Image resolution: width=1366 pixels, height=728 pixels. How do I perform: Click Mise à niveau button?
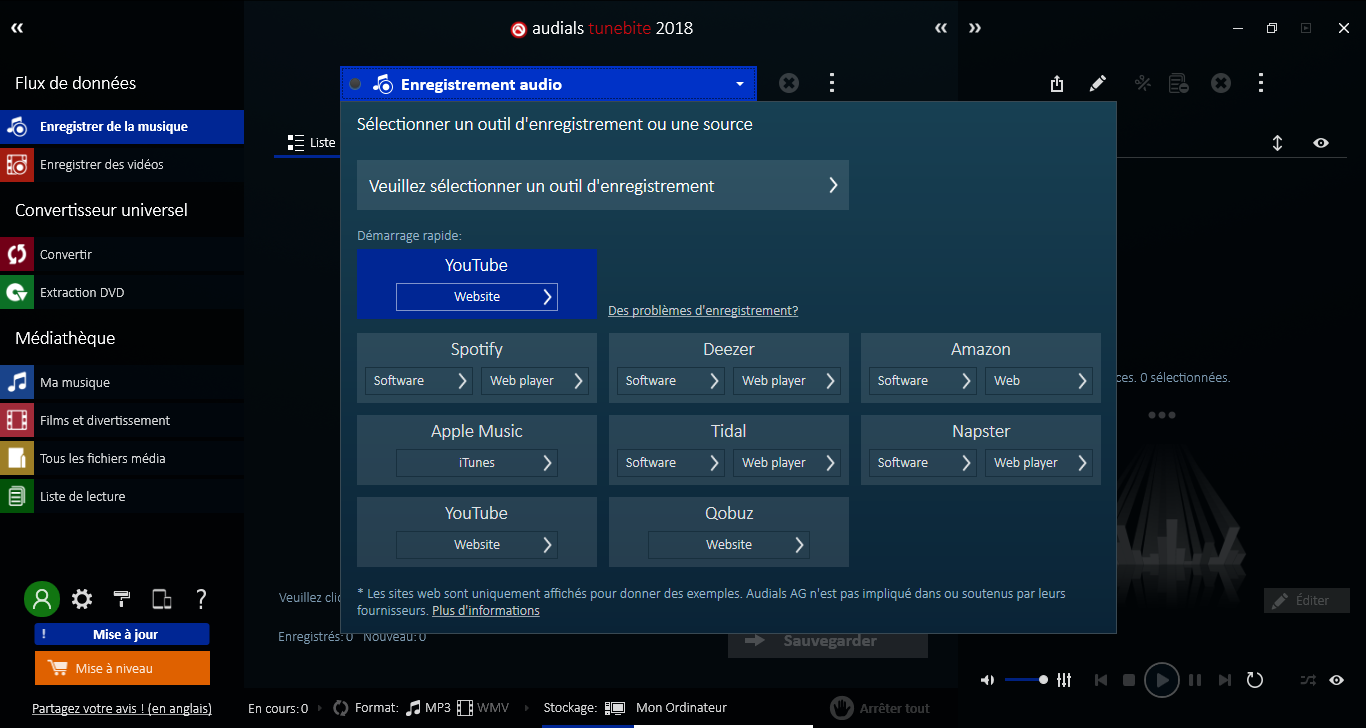click(122, 668)
